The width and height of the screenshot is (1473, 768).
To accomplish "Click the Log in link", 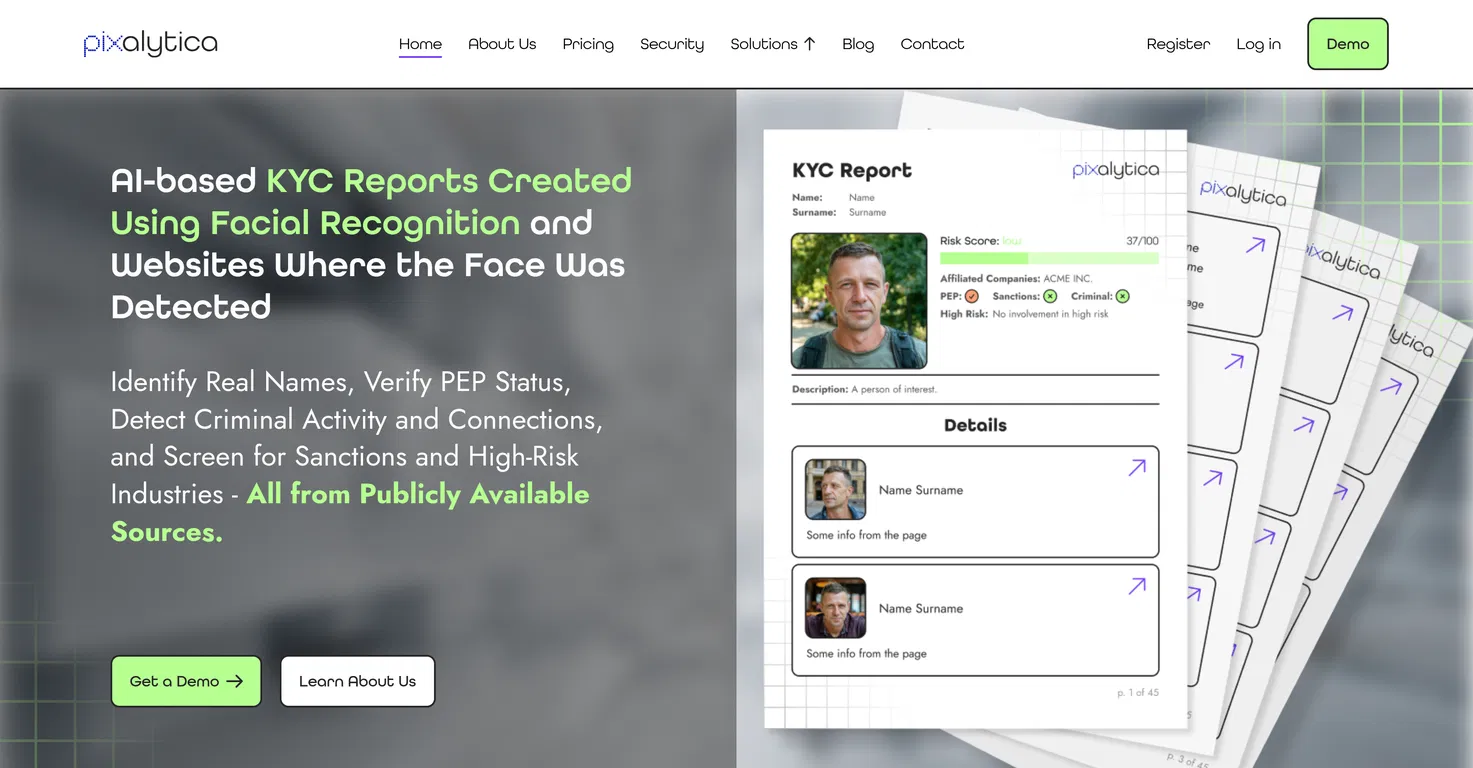I will (x=1258, y=44).
